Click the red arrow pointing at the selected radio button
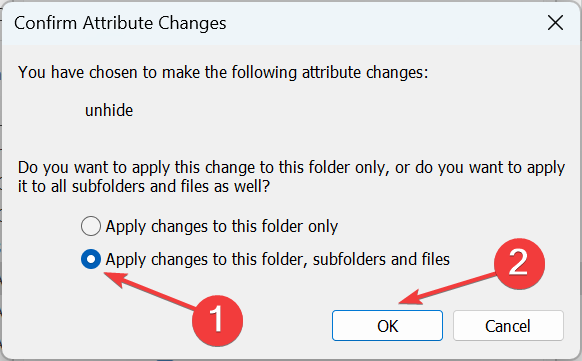This screenshot has width=582, height=361. pyautogui.click(x=150, y=291)
